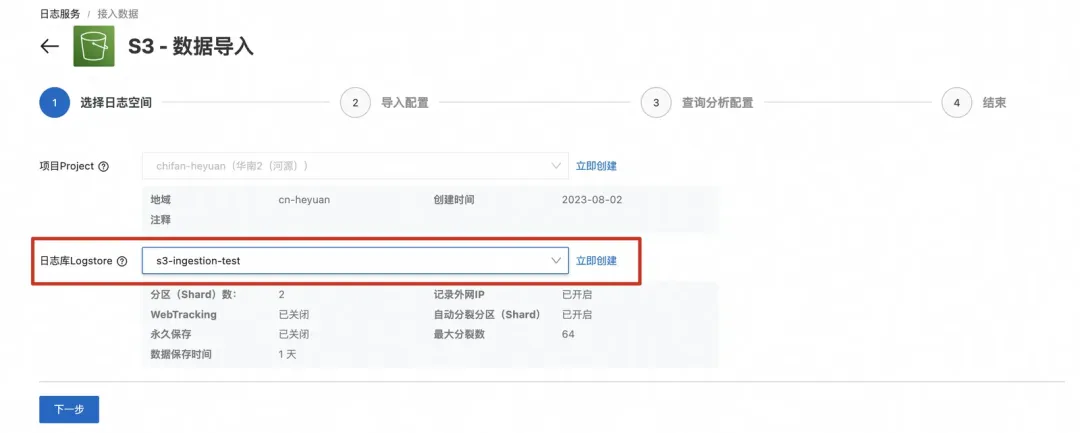Screen dimensions: 1080x433
Task: Expand the Logstore dropdown chevron arrow
Action: 556,261
